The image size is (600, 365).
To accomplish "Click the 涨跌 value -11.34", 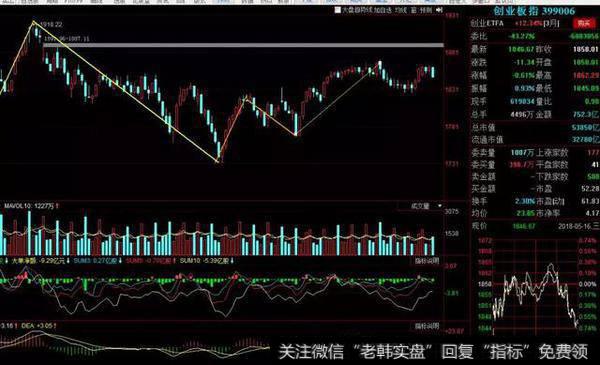I will point(523,62).
